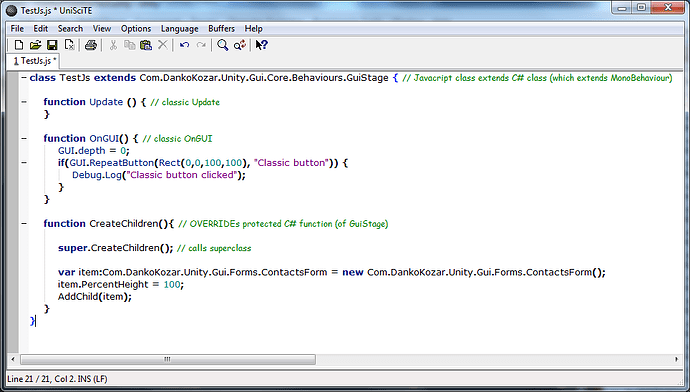Click the horizontal scrollbar right arrow
The height and width of the screenshot is (392, 690).
676,359
